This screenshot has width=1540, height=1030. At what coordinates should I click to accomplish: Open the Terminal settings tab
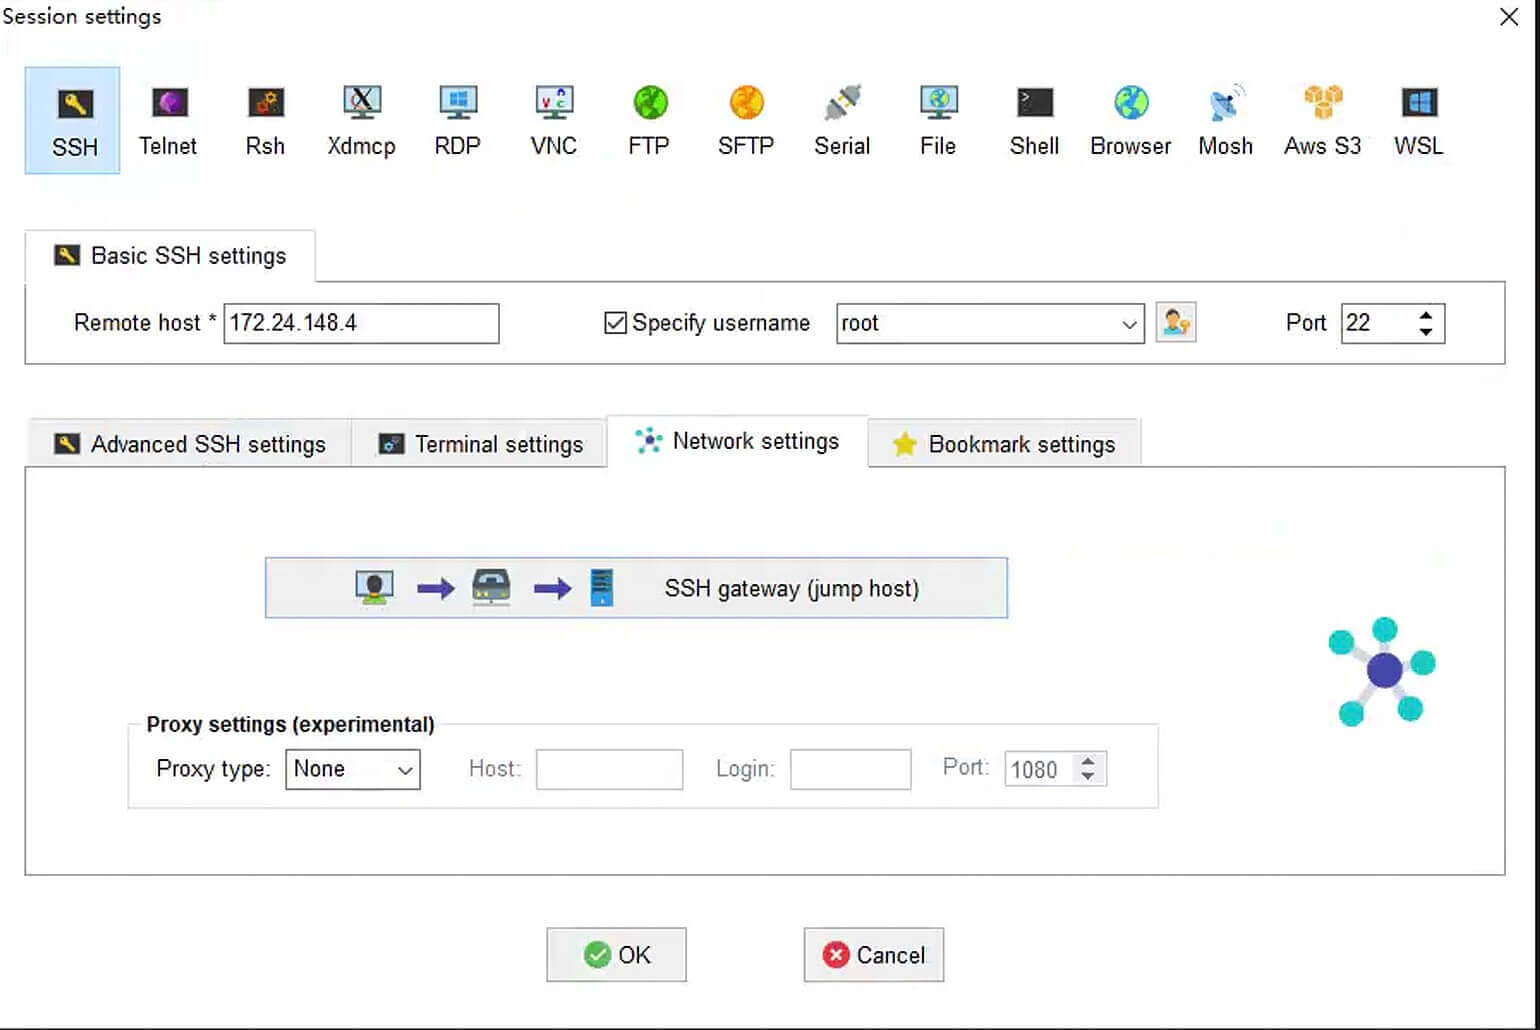click(480, 444)
